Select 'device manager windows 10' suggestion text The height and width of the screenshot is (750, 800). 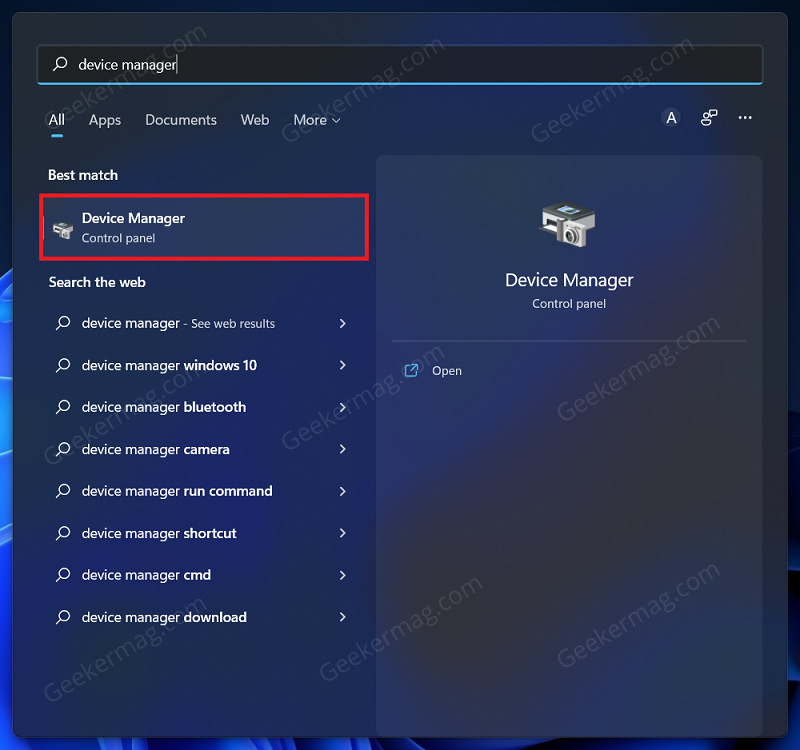pos(169,365)
